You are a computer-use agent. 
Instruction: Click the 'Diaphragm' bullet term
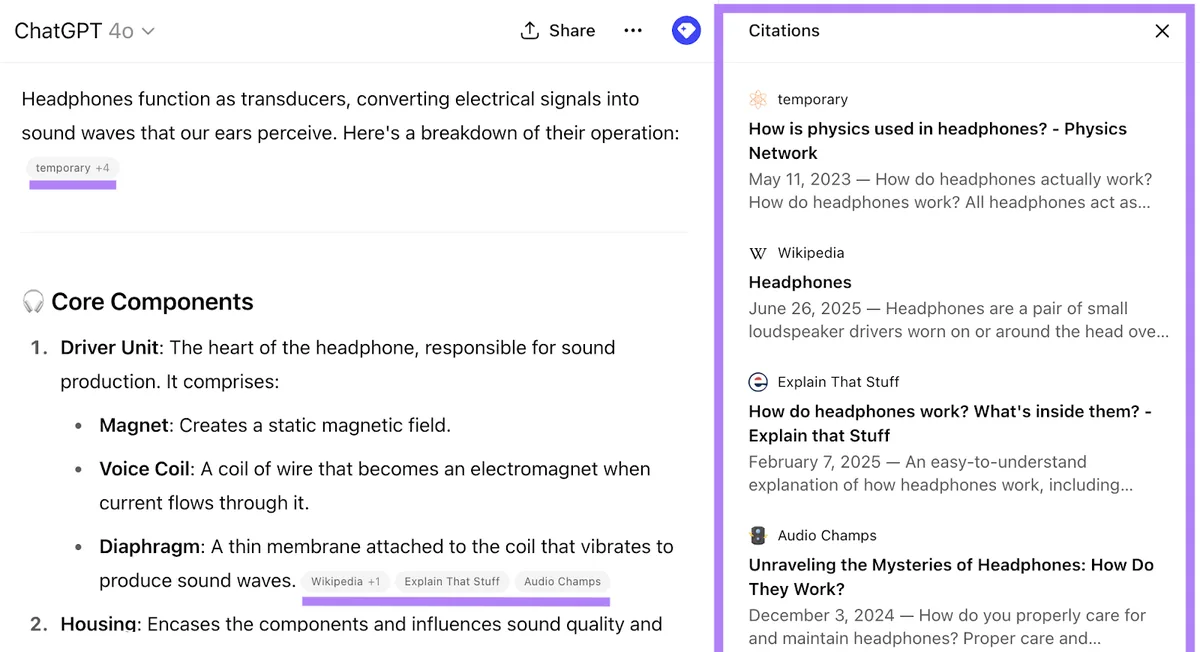150,547
